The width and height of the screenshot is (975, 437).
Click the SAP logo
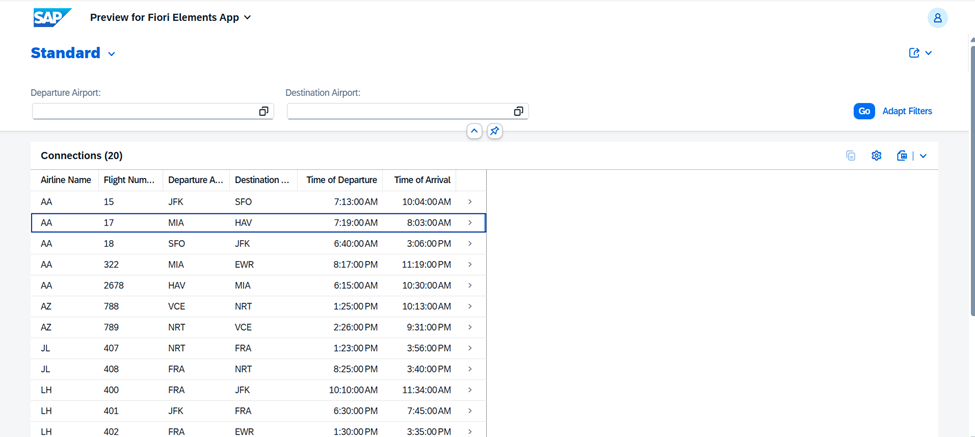(x=51, y=17)
